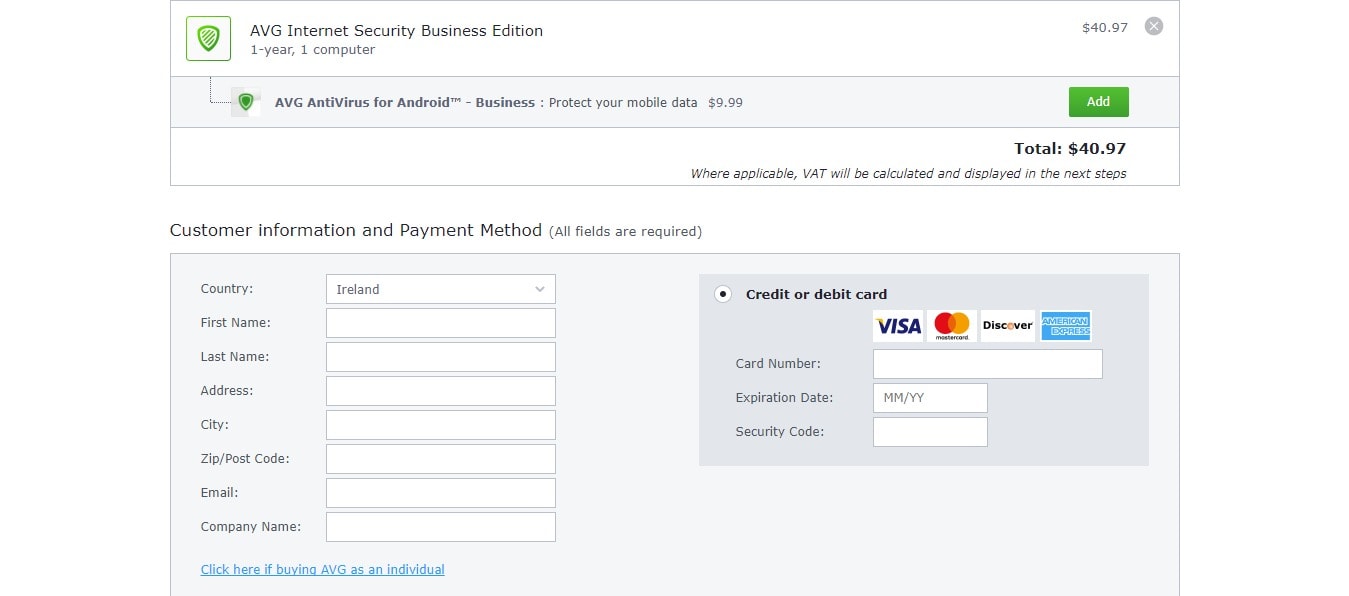Click the Discover card logo

point(1007,326)
